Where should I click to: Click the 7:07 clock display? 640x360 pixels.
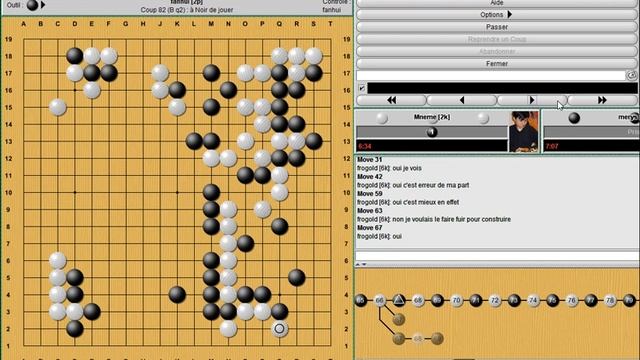coord(552,146)
